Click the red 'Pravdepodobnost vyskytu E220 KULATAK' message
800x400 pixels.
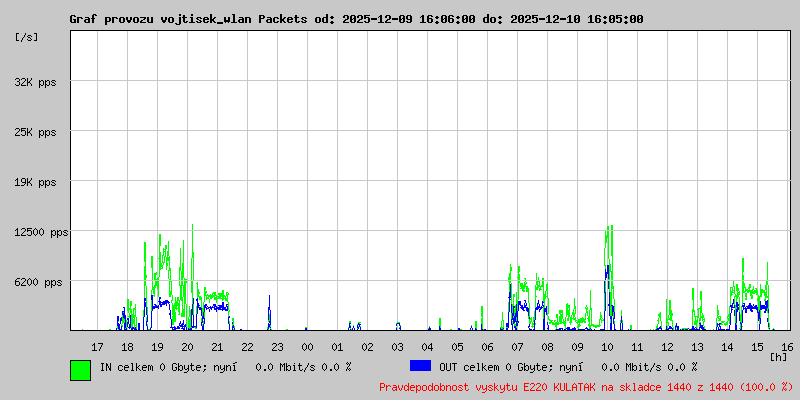click(487, 387)
